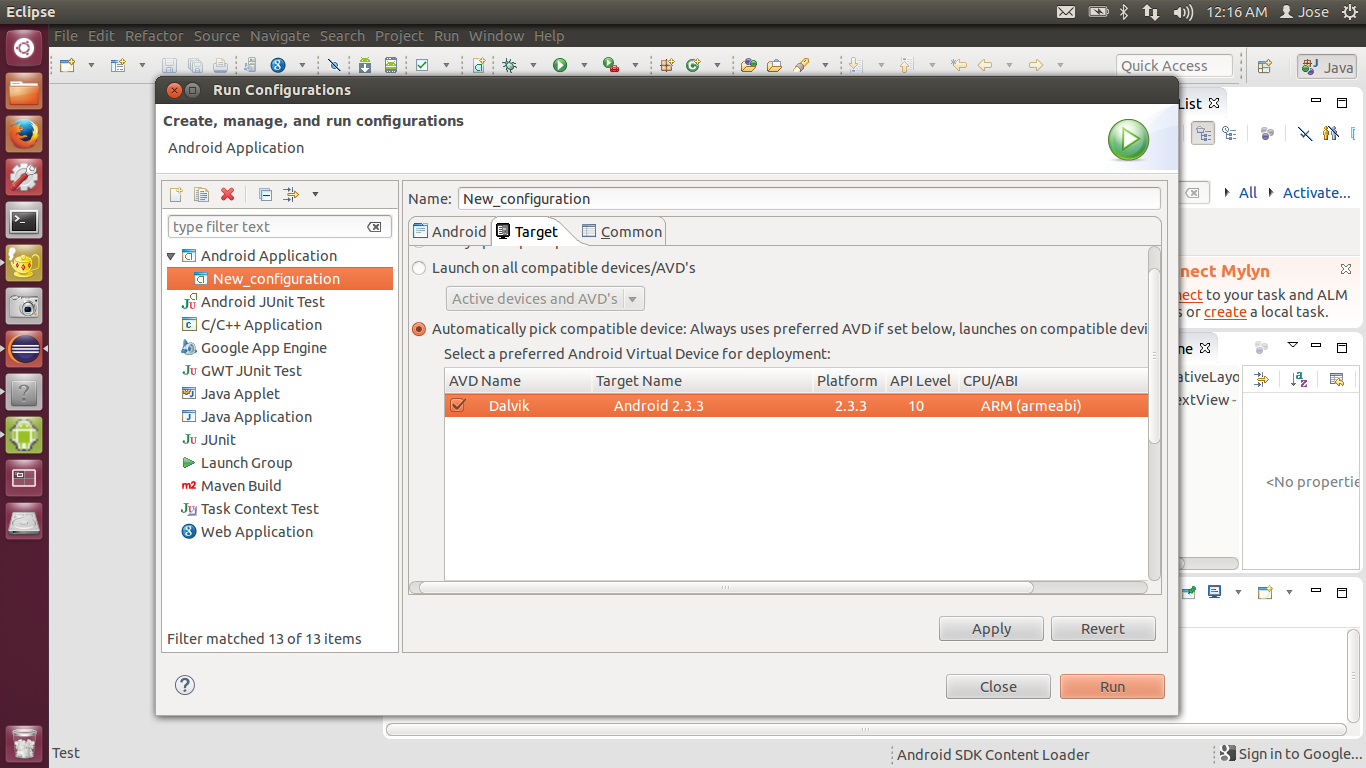Viewport: 1366px width, 768px height.
Task: Click the Restore default value icon in Properties
Action: (x=1336, y=379)
